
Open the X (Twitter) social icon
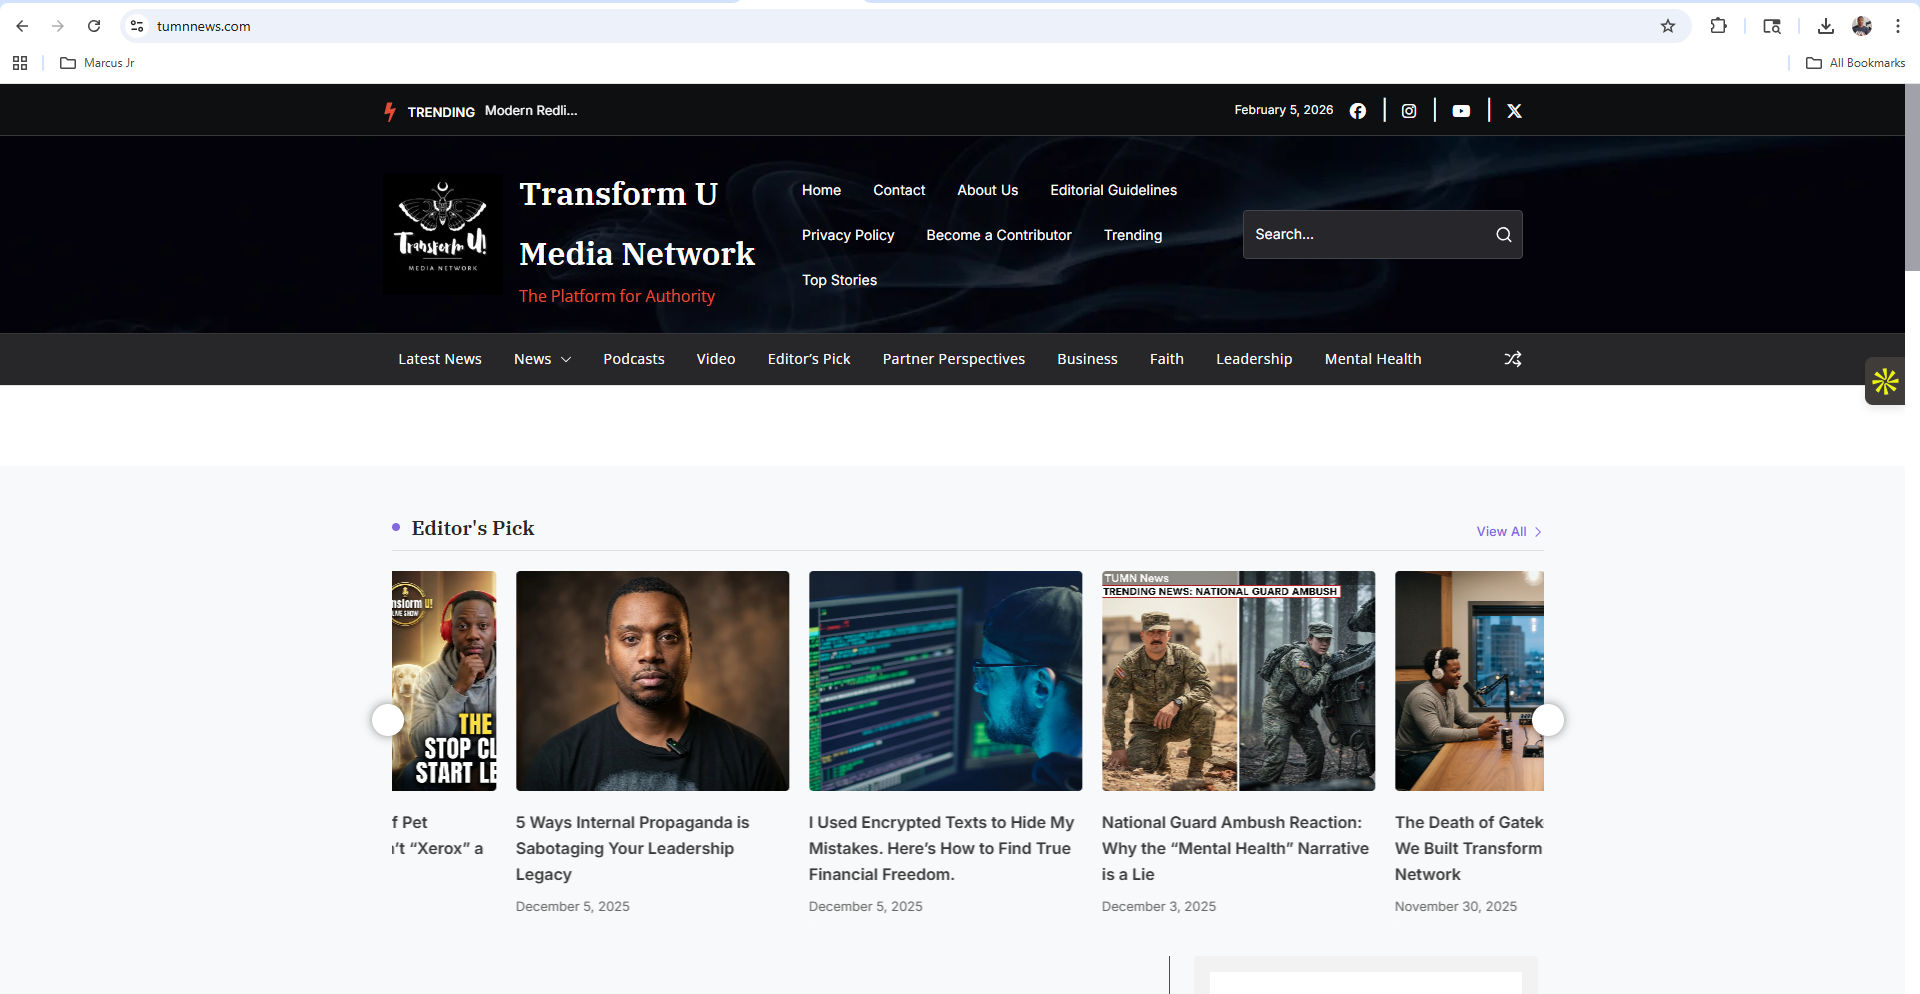pyautogui.click(x=1514, y=111)
